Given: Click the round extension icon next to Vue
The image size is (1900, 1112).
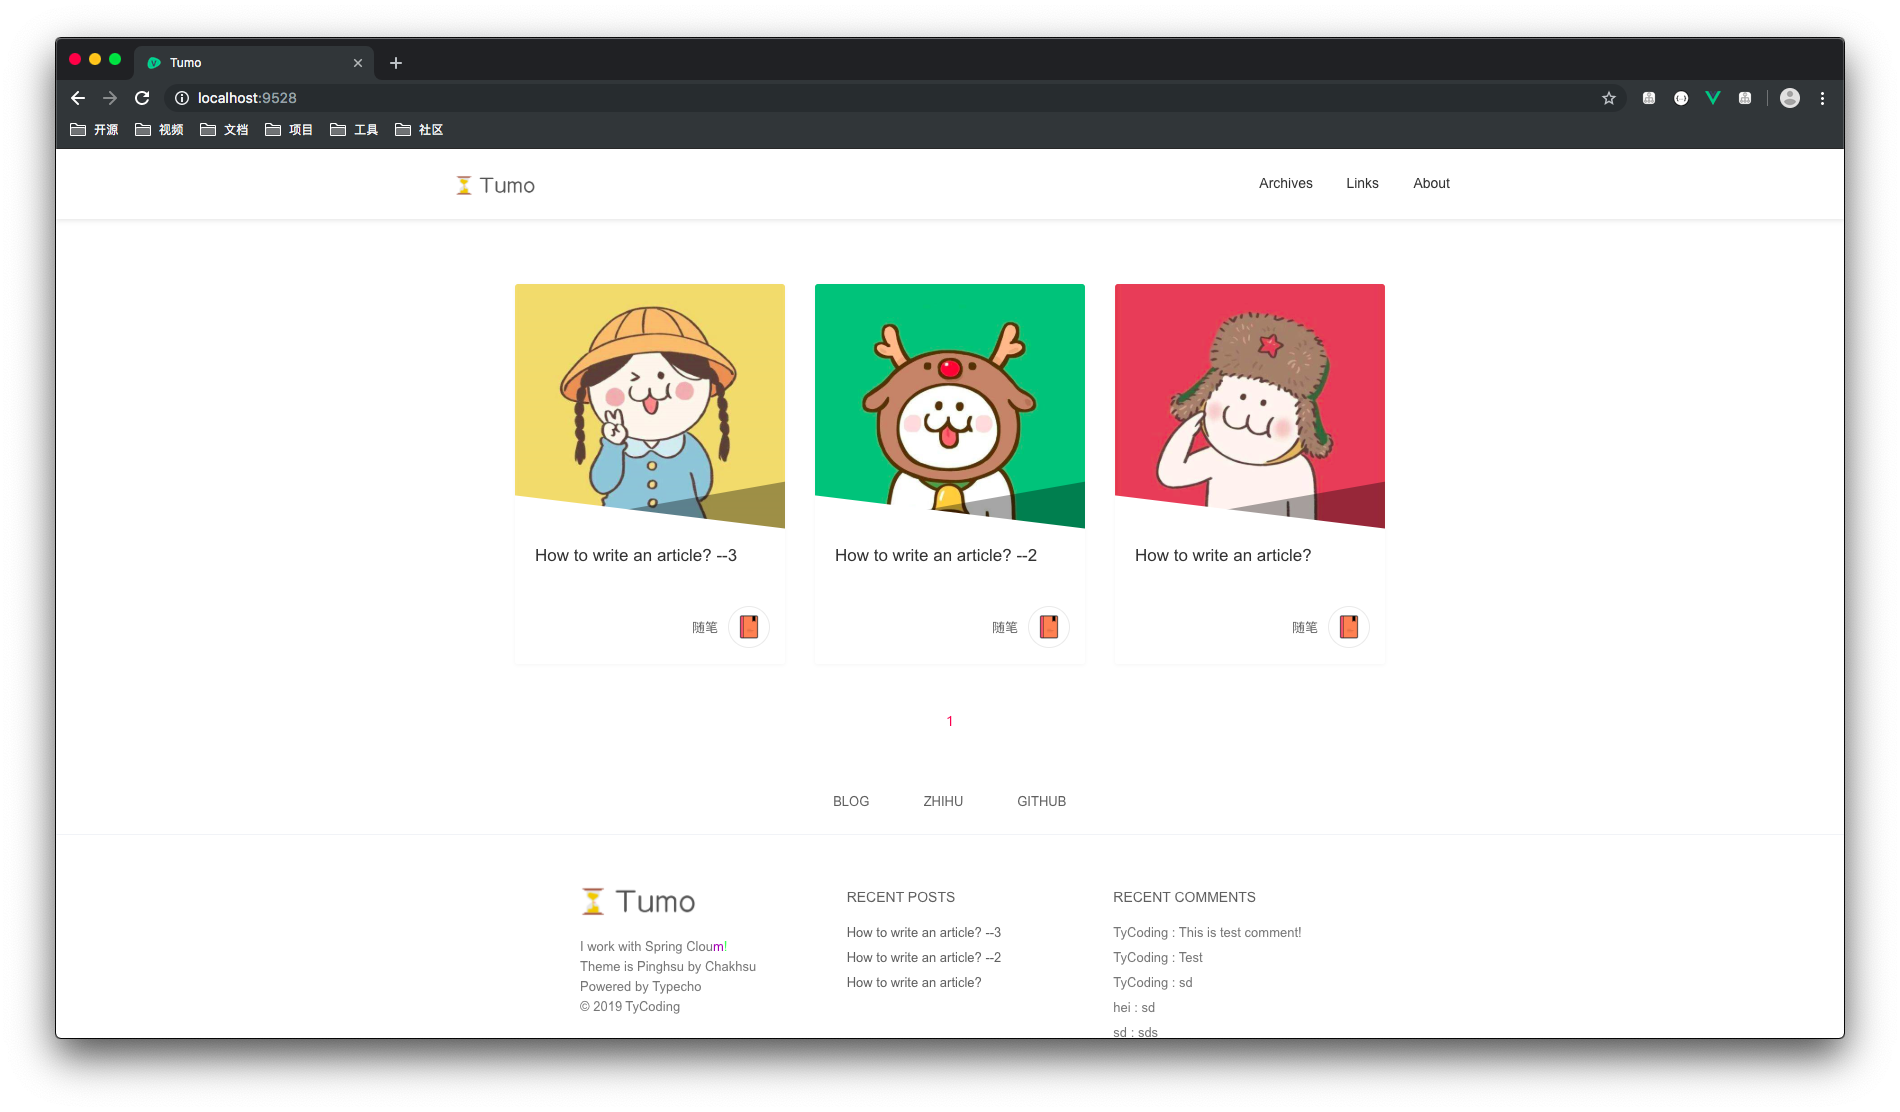Looking at the screenshot, I should (x=1681, y=98).
